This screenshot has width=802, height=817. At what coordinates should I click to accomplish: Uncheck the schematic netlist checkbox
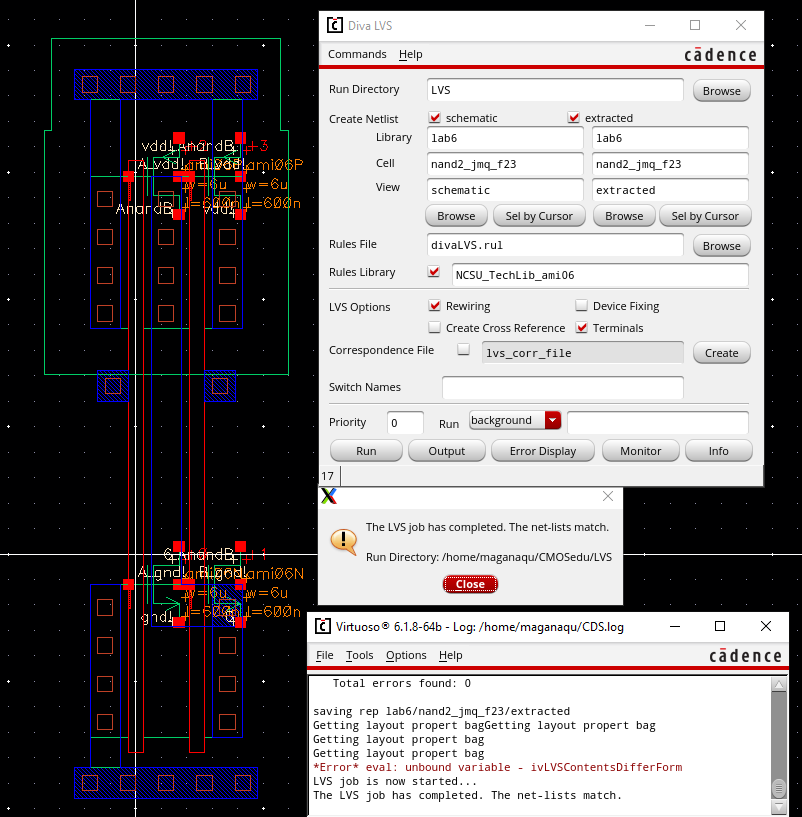point(434,118)
